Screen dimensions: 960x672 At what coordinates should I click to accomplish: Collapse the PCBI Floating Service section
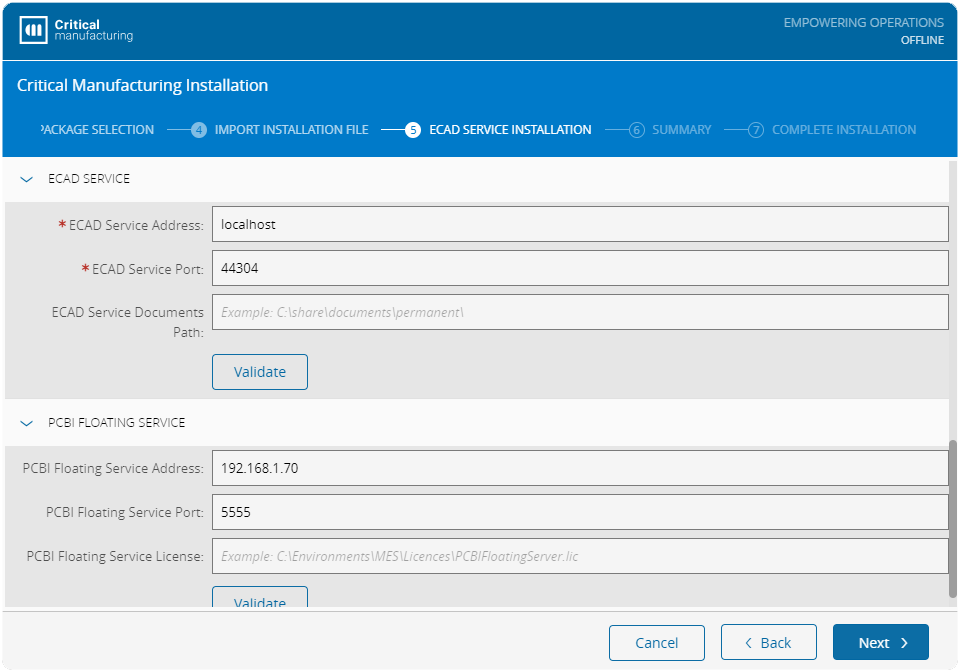click(27, 423)
